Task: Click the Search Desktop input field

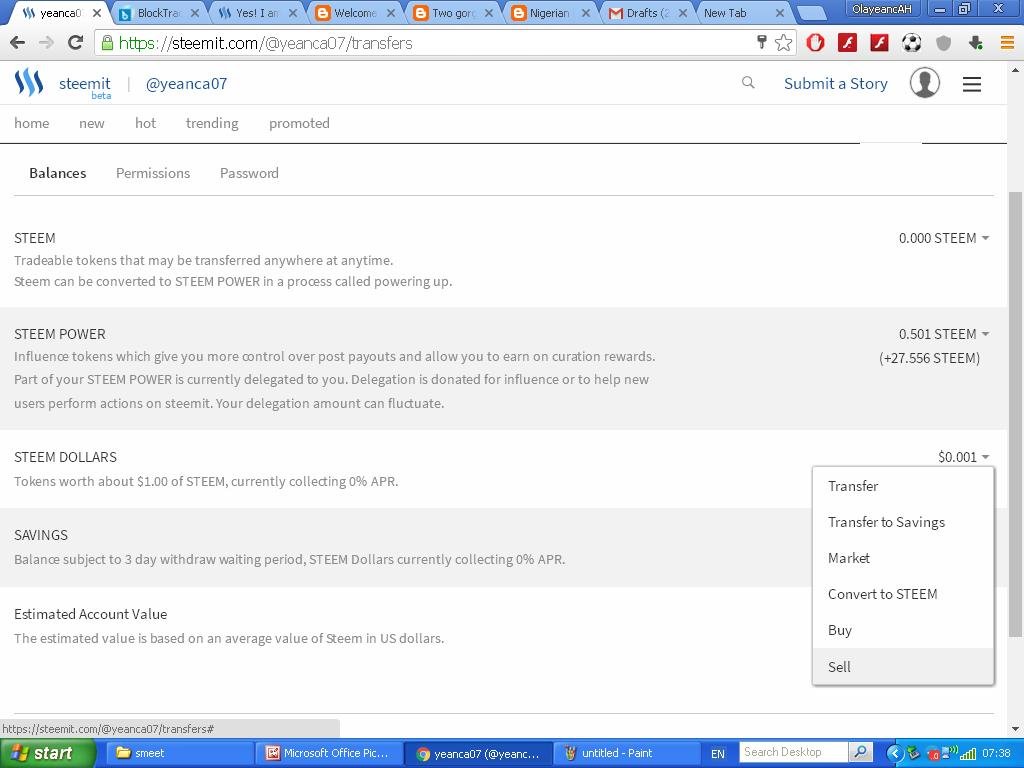Action: point(793,752)
